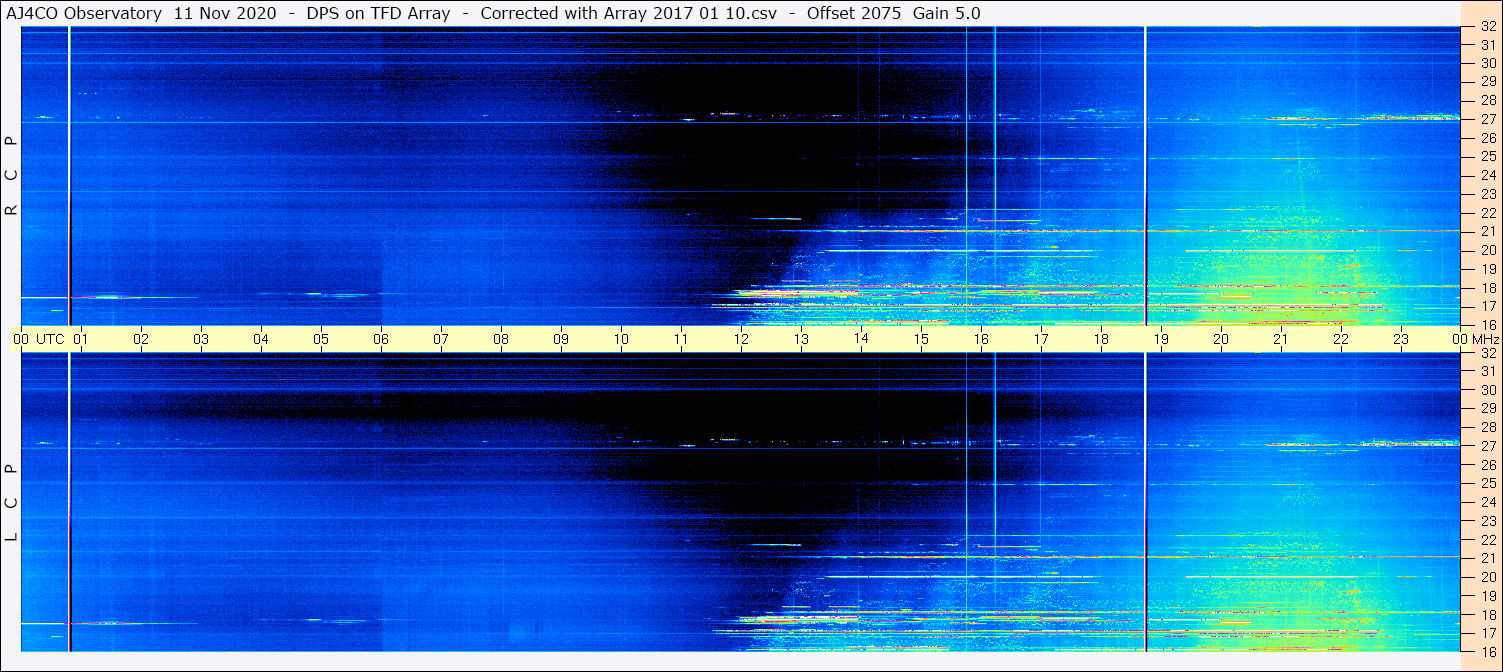Select the 25 MHz label in LCP panel
1503x672 pixels.
[x=1486, y=483]
